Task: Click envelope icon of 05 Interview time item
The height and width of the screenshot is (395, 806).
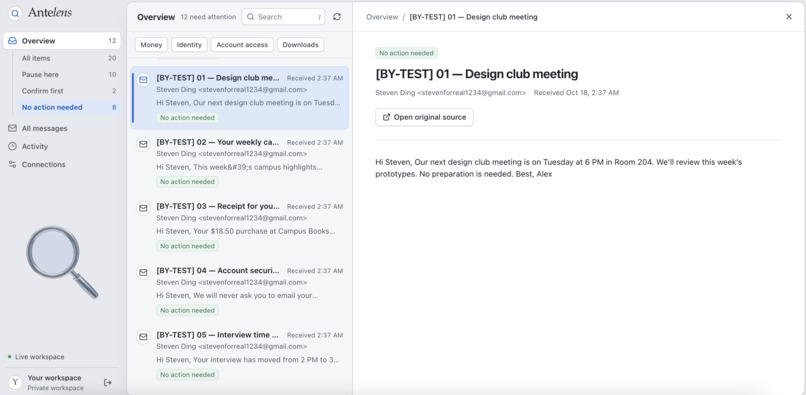Action: [143, 336]
